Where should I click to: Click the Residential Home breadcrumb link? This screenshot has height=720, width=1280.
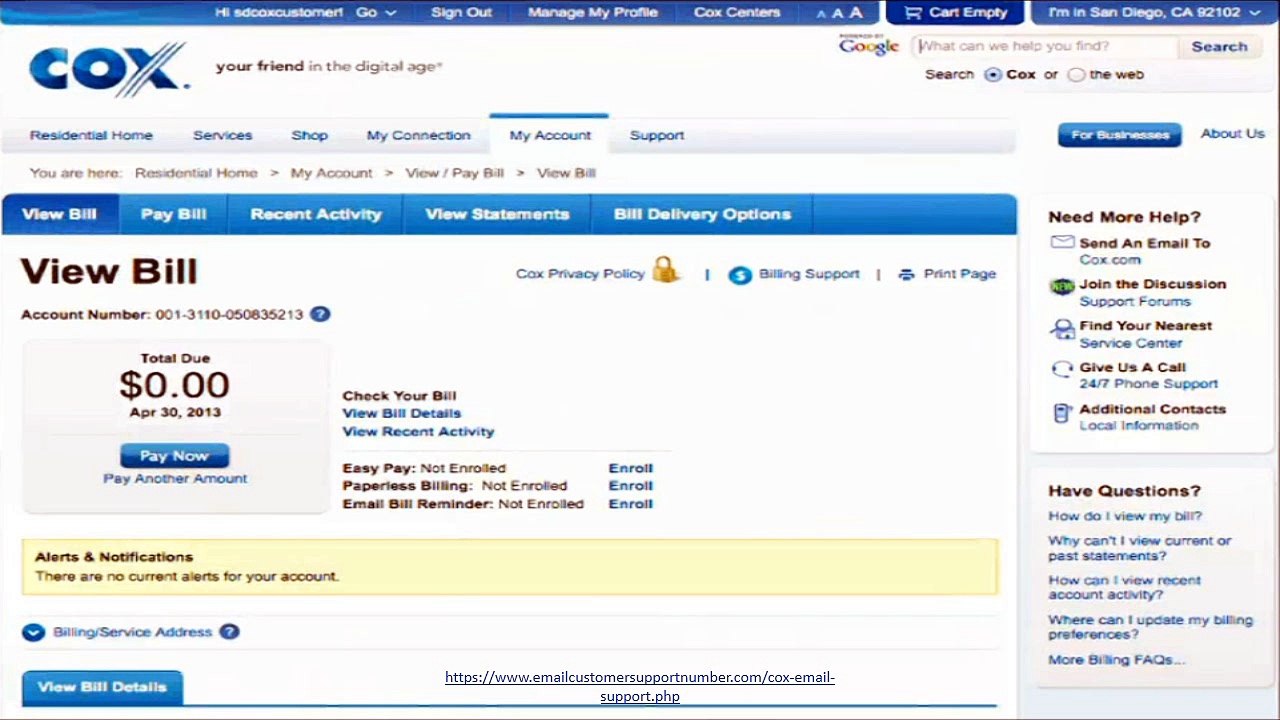(x=196, y=173)
